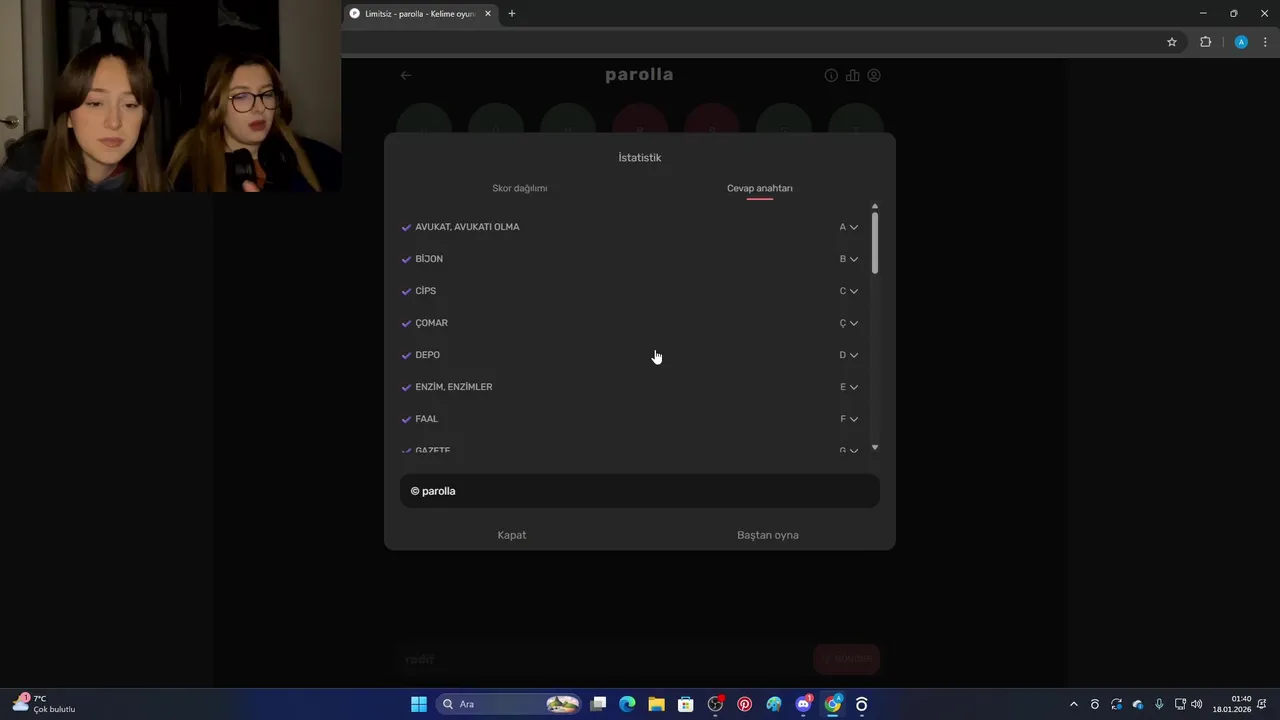Open the clock and date 18.01.2026
This screenshot has width=1280, height=720.
1232,704
